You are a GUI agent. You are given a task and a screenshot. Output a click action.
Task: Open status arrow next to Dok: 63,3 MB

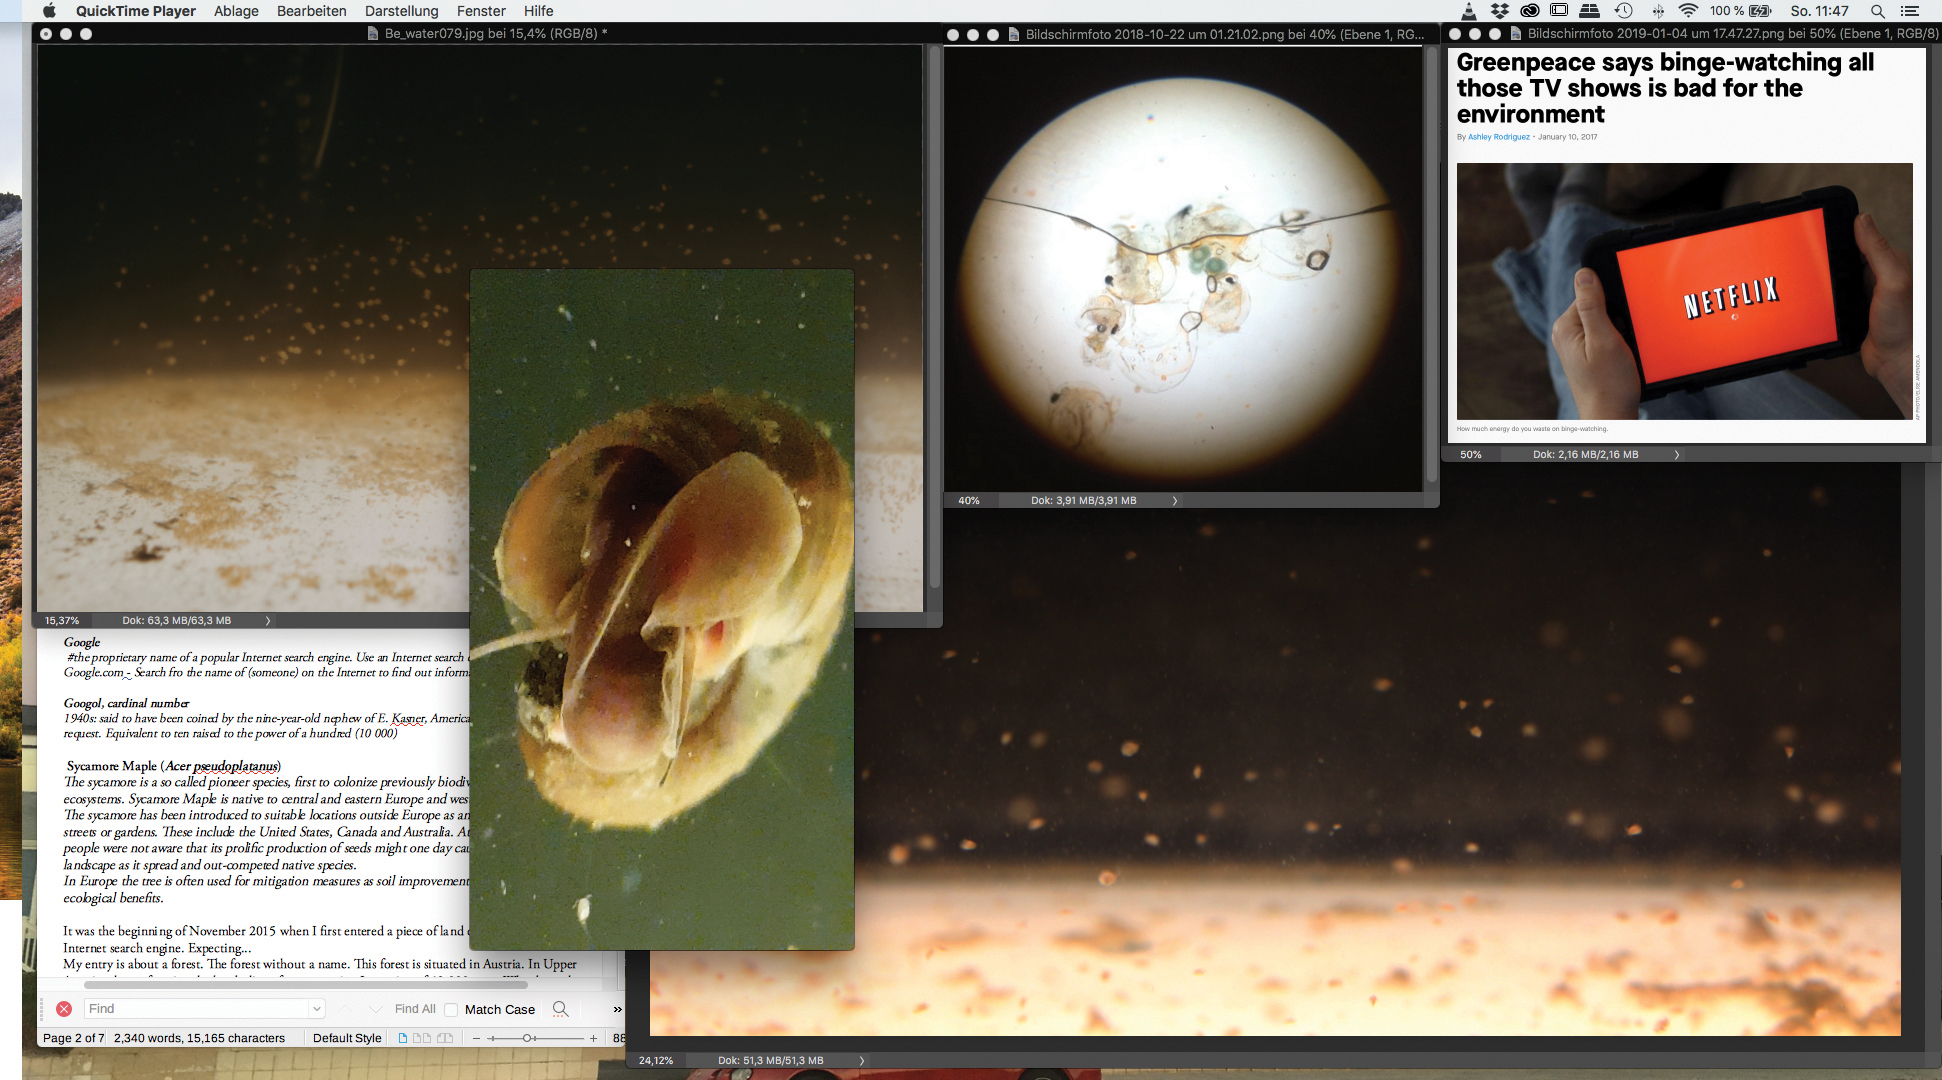click(x=268, y=621)
